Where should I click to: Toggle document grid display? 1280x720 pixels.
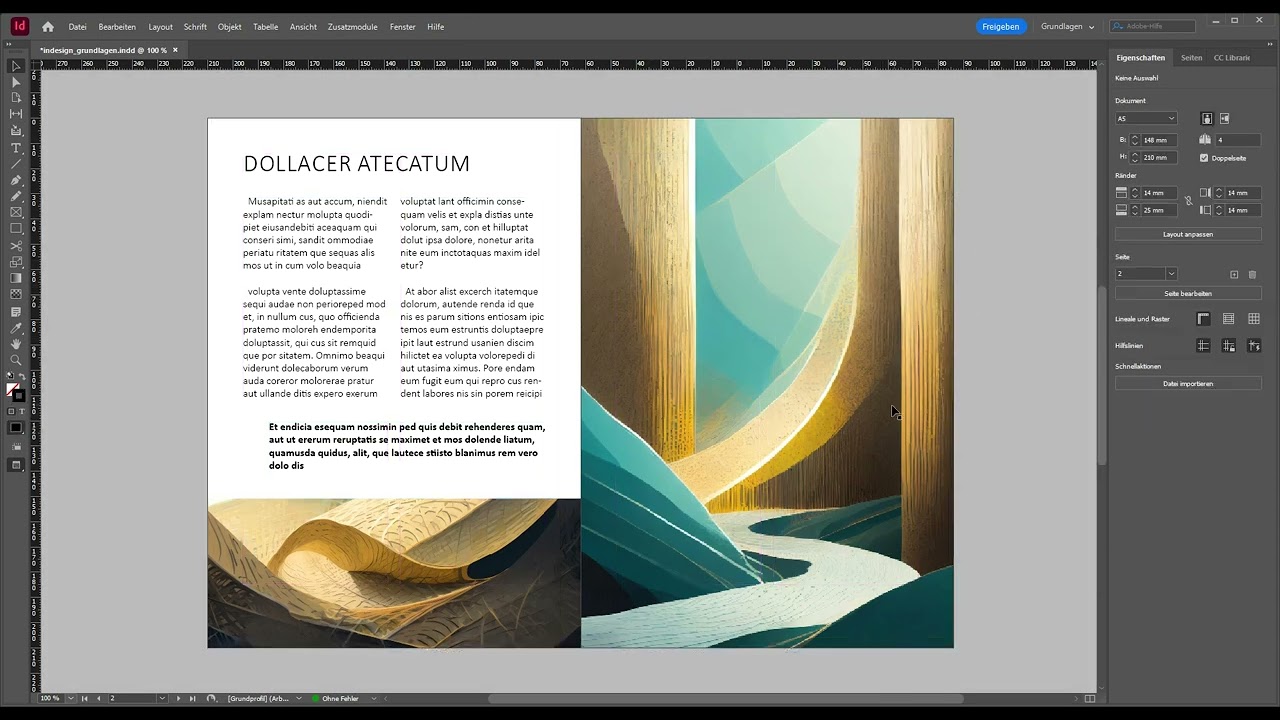[x=1253, y=319]
